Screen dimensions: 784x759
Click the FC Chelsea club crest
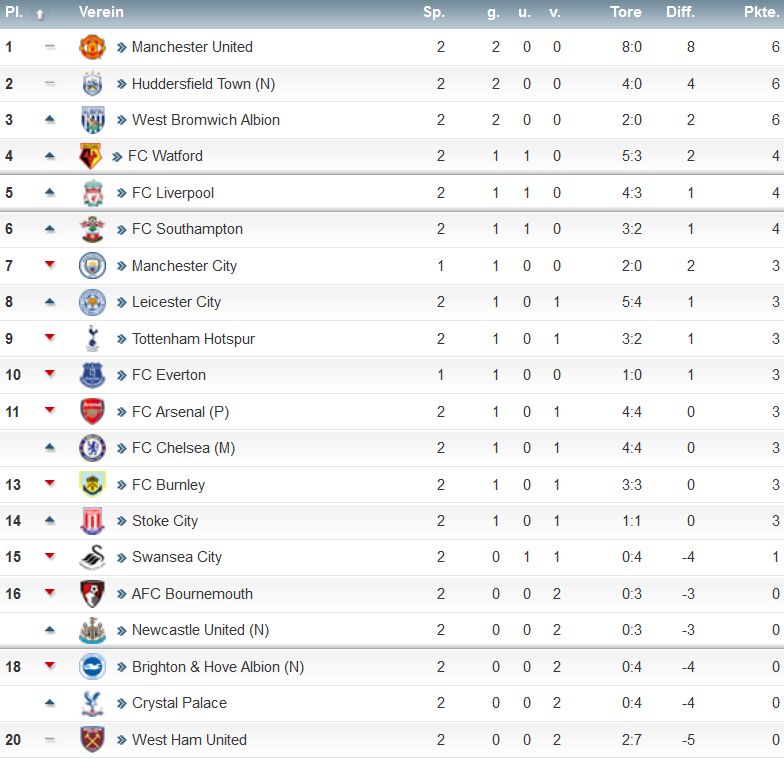coord(92,448)
